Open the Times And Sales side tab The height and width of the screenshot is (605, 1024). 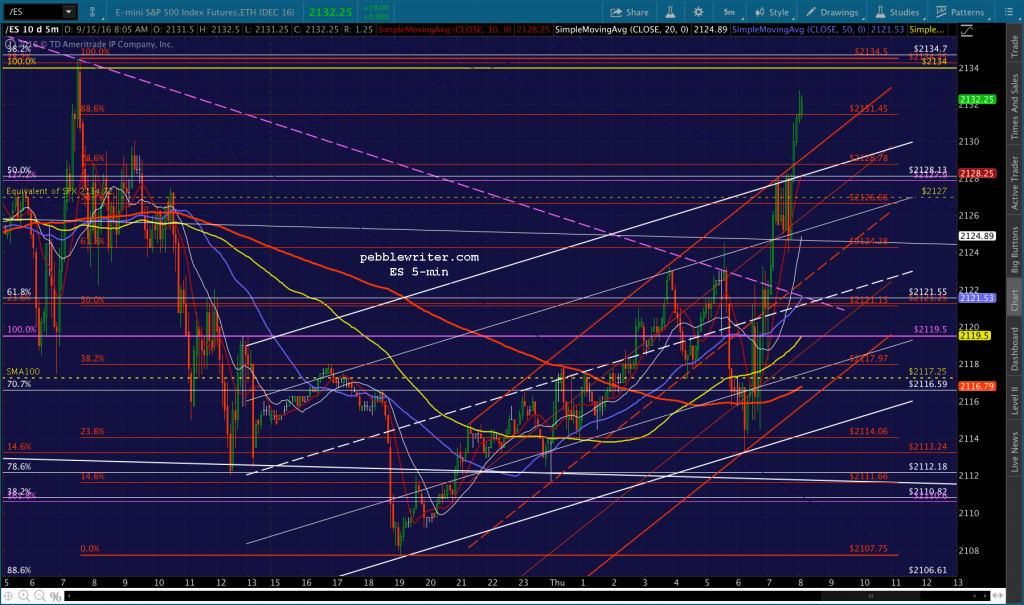(1015, 106)
